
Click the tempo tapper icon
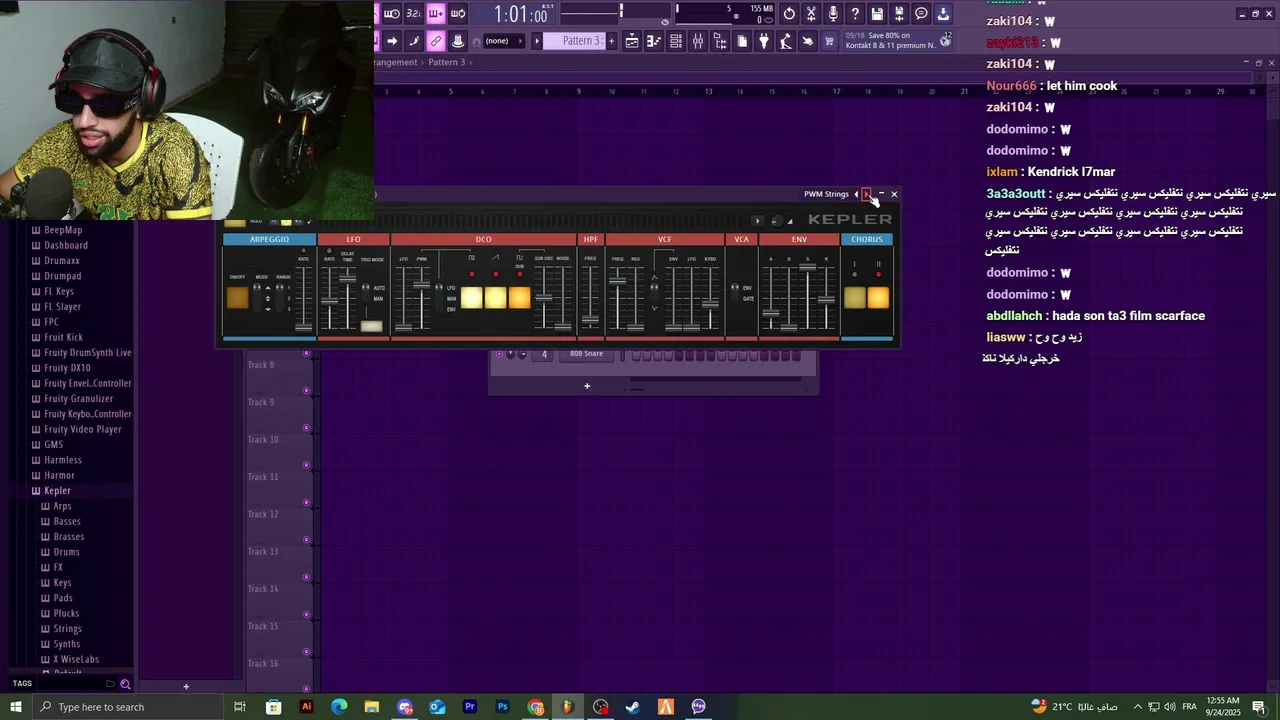coord(786,41)
